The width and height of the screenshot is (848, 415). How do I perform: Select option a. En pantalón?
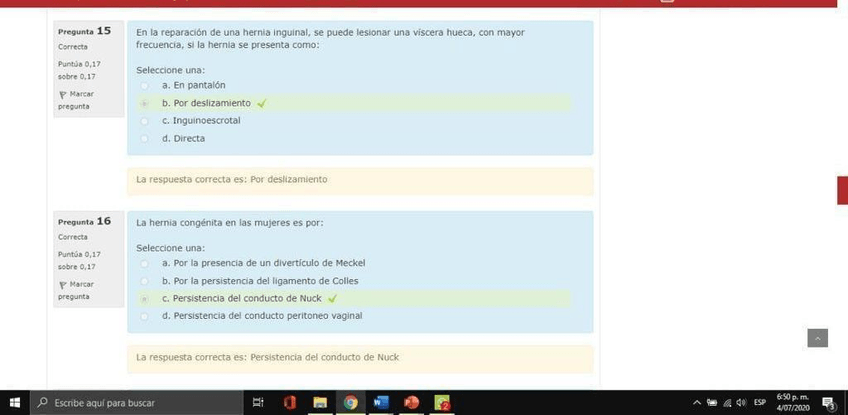tap(144, 85)
